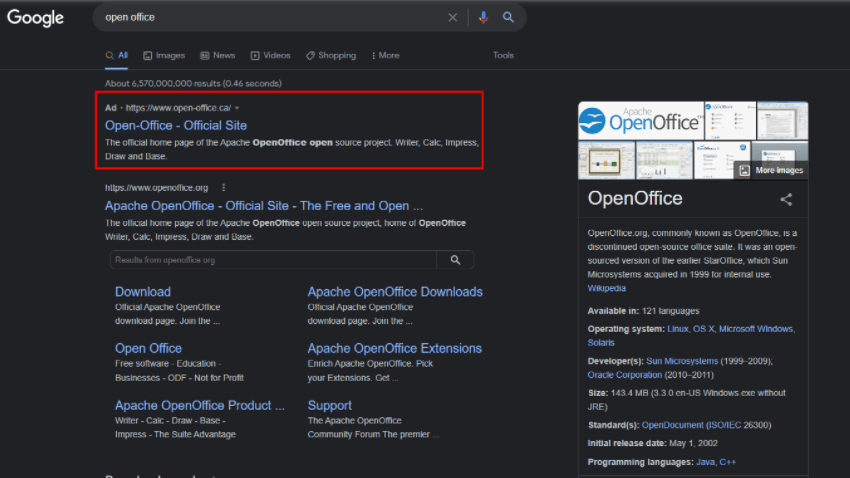Open three-dot menu beside openoffice.org URL
Screen dimensions: 850x478
pyautogui.click(x=223, y=188)
